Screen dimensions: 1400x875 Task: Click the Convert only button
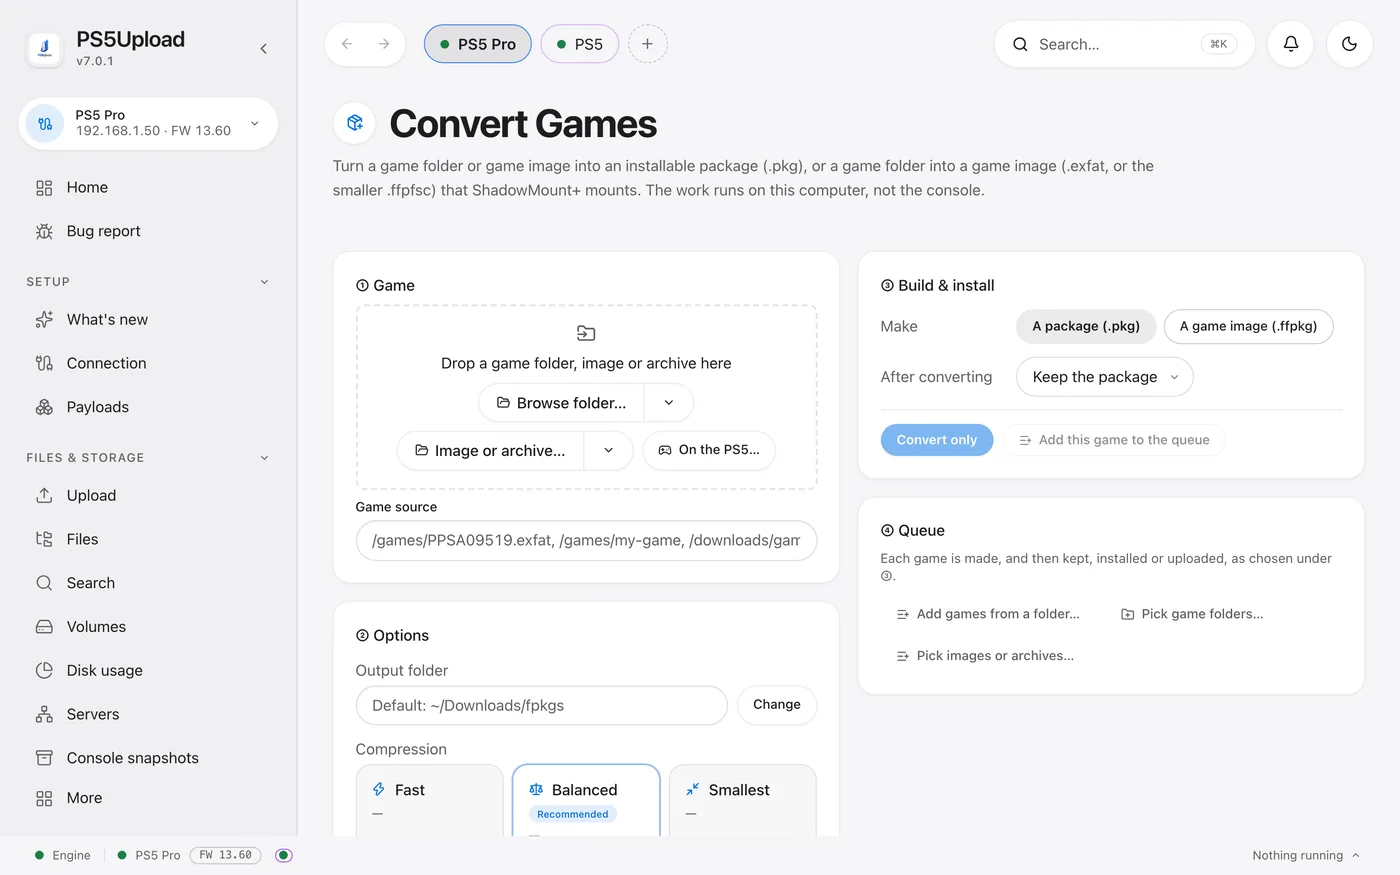(x=937, y=440)
